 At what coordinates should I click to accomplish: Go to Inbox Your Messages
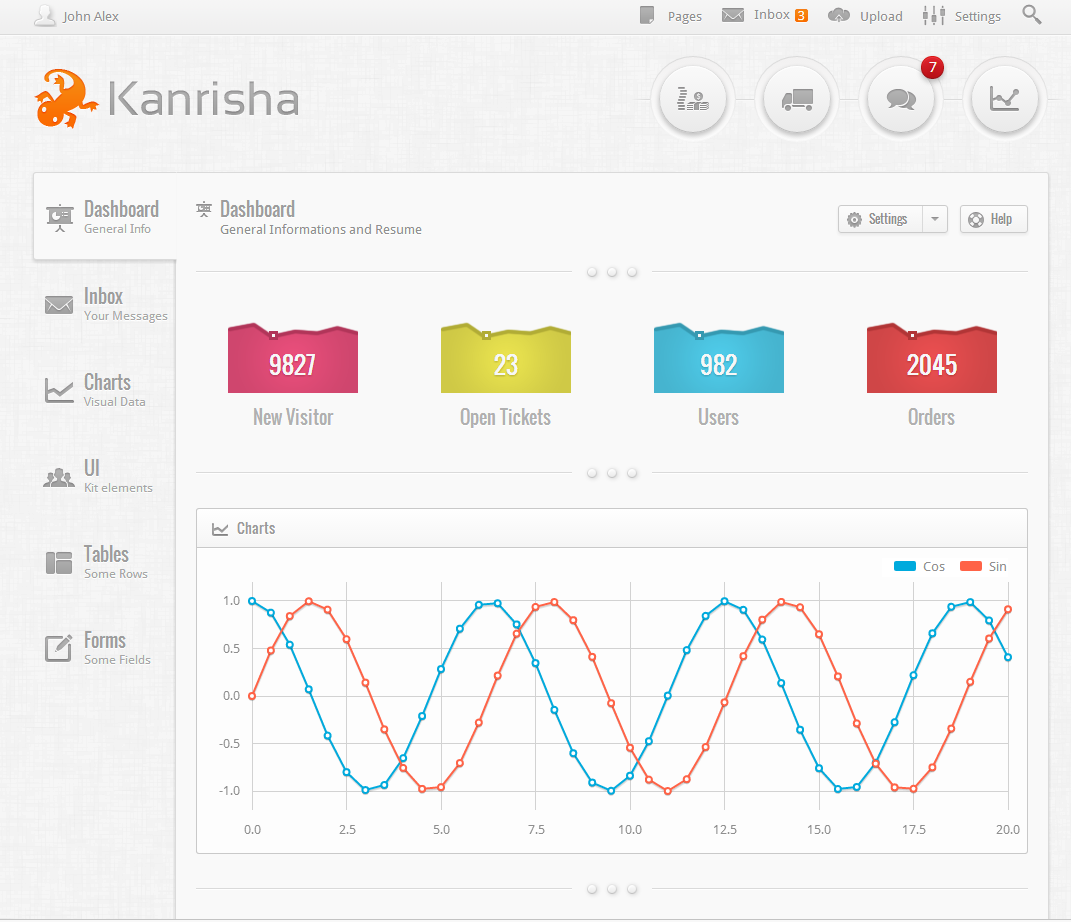[x=105, y=304]
